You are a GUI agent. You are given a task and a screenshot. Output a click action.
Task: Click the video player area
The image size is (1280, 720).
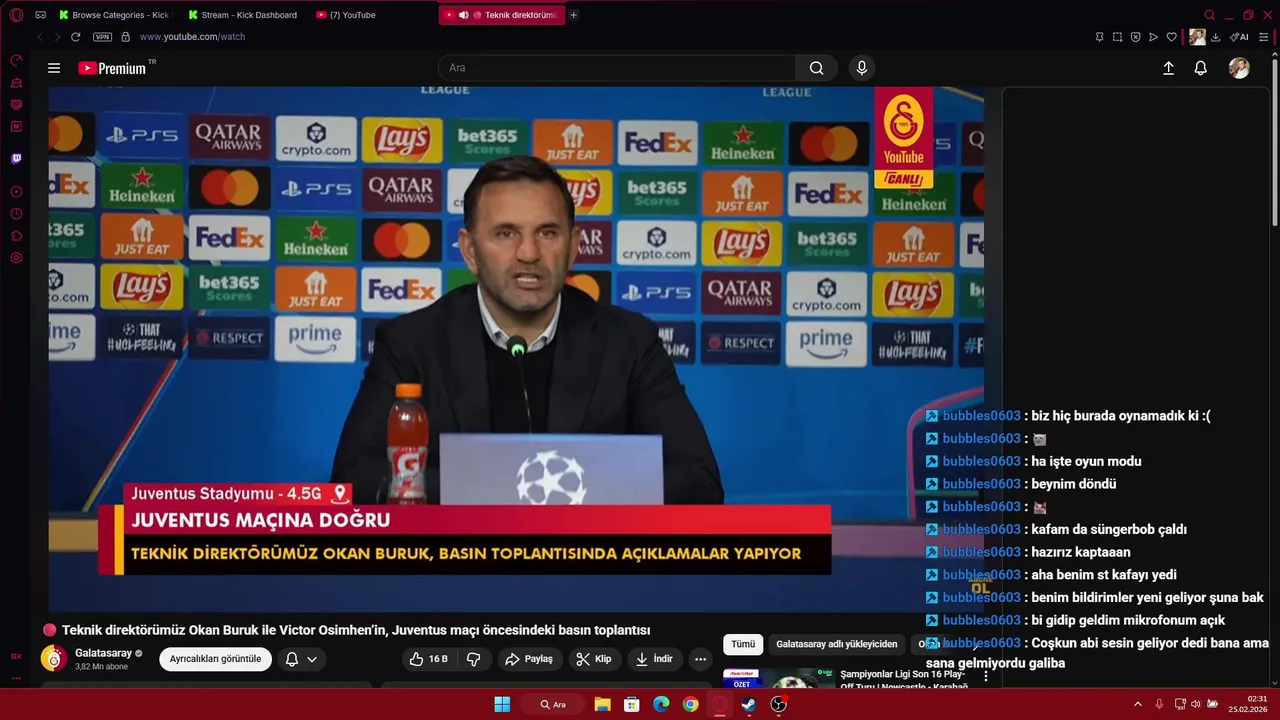click(516, 349)
